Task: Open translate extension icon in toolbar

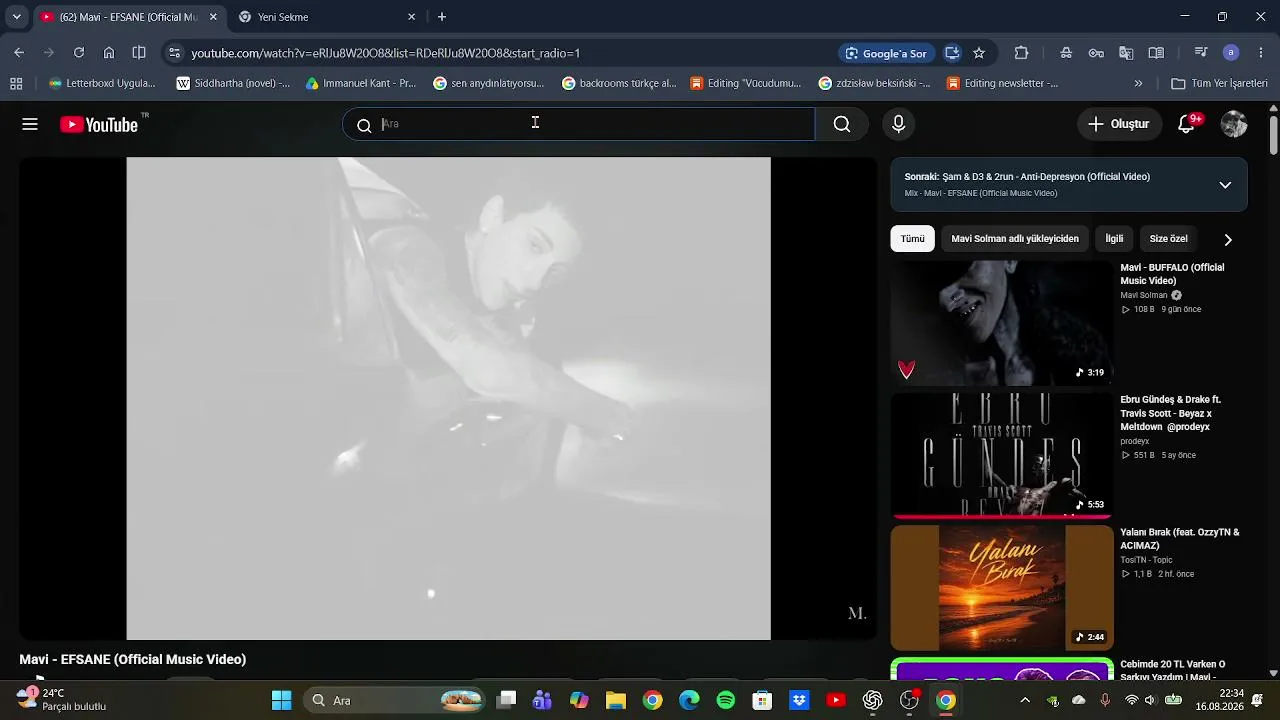Action: (1126, 53)
